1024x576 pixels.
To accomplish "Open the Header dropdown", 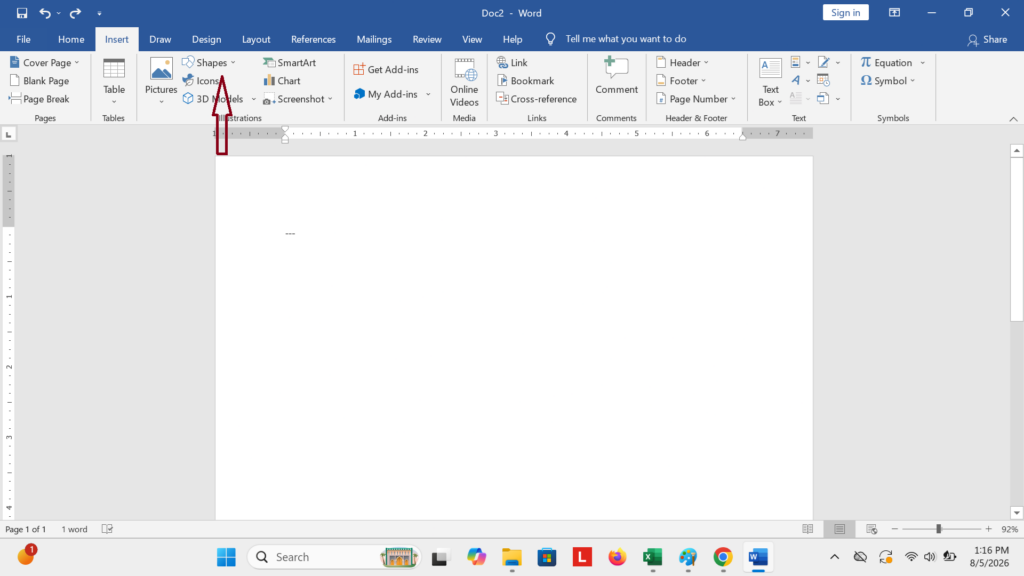I will coord(682,62).
